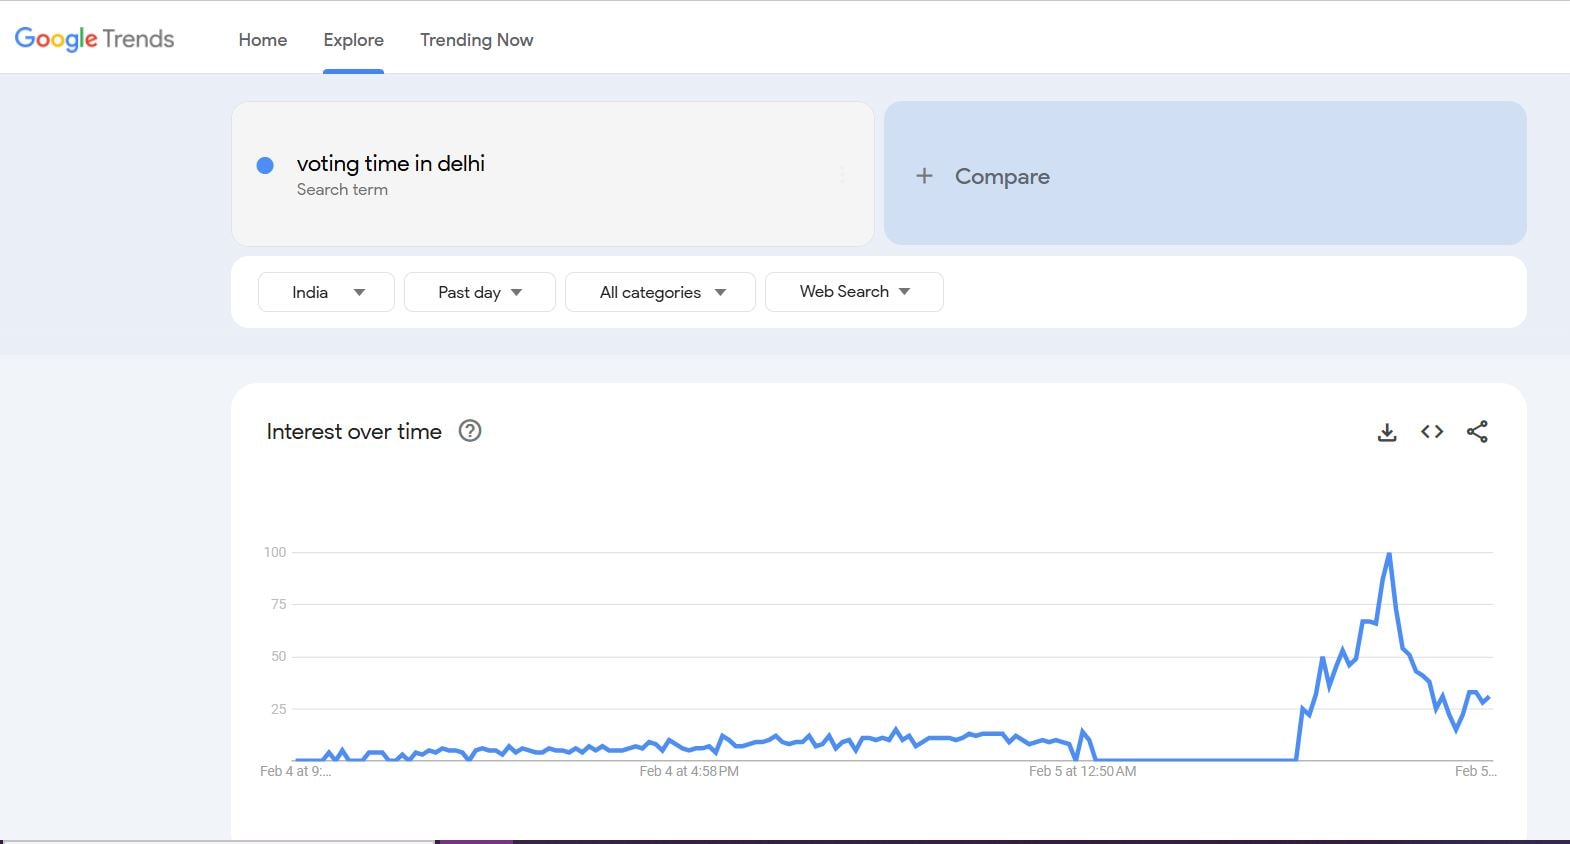Switch to the Explore tab
1570x844 pixels.
353,40
